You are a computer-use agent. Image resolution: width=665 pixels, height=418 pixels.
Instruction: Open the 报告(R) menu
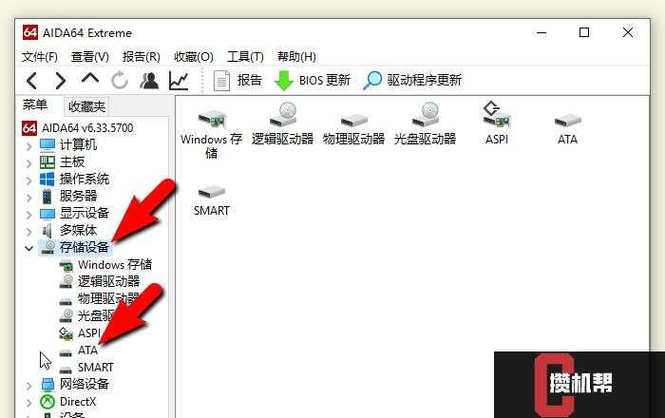tap(141, 56)
